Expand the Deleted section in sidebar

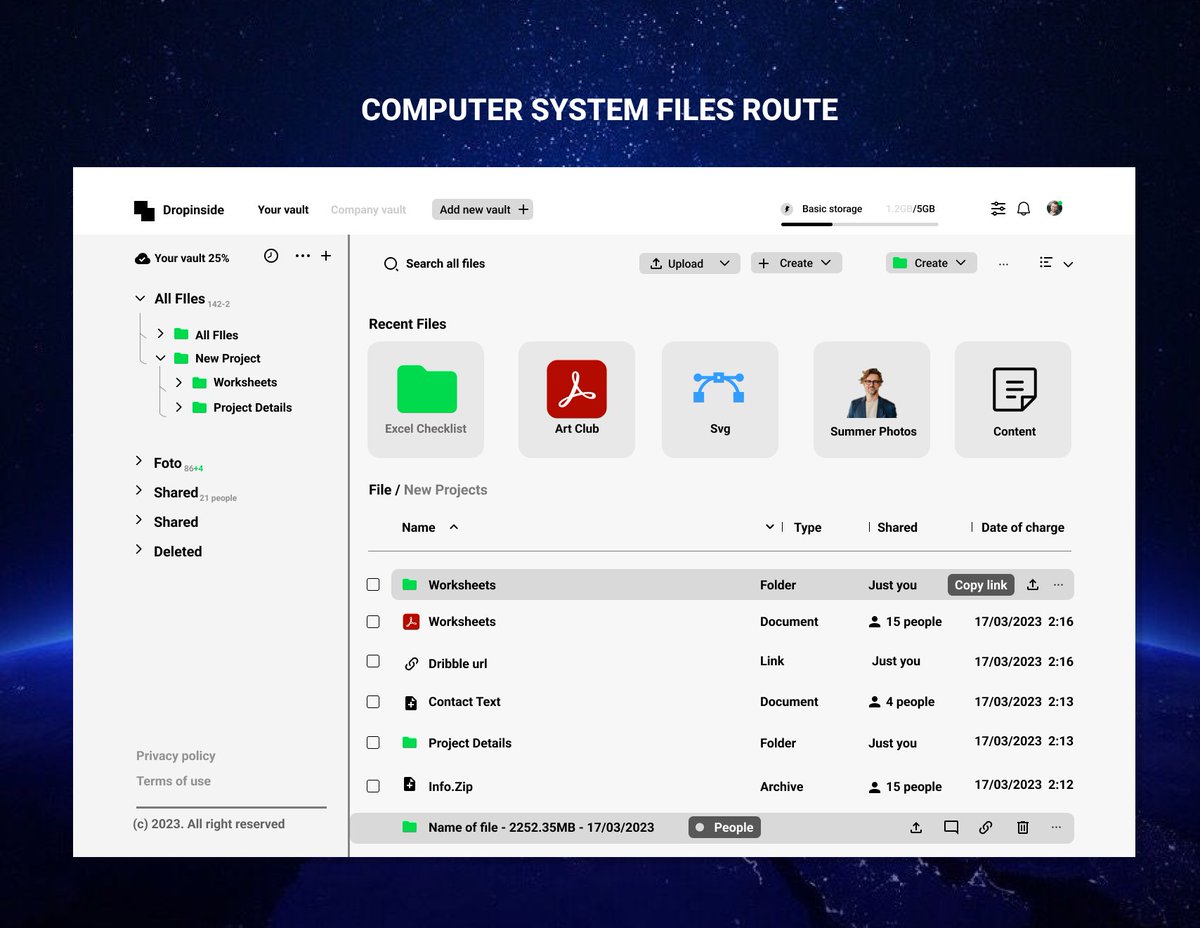139,550
